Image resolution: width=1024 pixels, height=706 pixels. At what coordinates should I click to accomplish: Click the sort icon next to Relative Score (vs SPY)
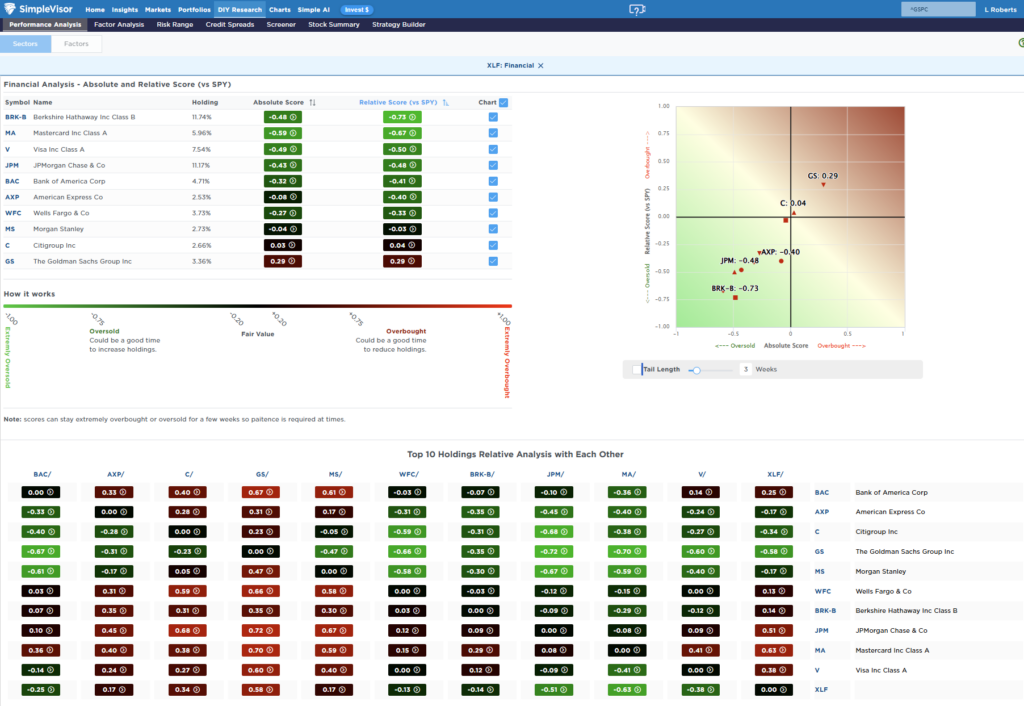[445, 103]
